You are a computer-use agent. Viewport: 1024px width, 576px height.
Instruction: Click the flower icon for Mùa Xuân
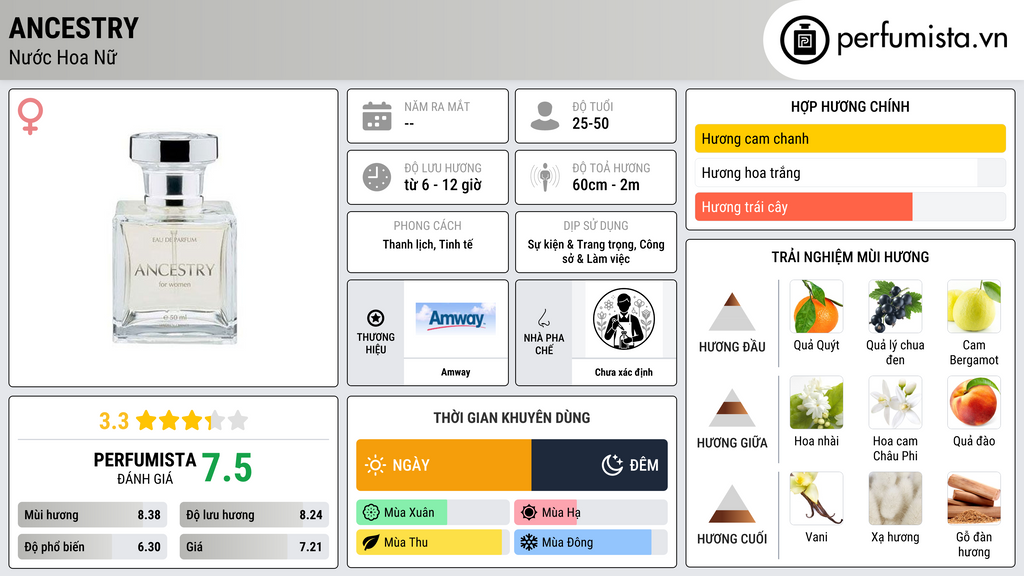[x=371, y=513]
